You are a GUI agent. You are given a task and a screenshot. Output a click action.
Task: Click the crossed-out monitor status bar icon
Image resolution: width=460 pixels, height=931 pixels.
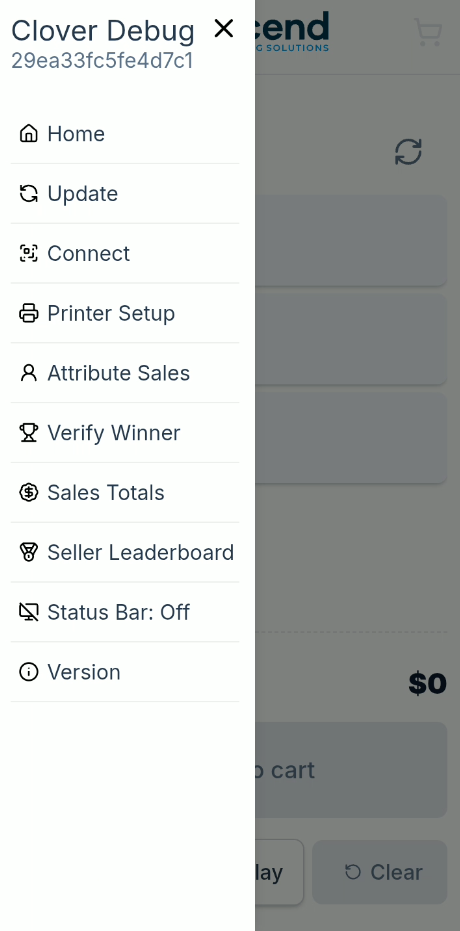(28, 612)
